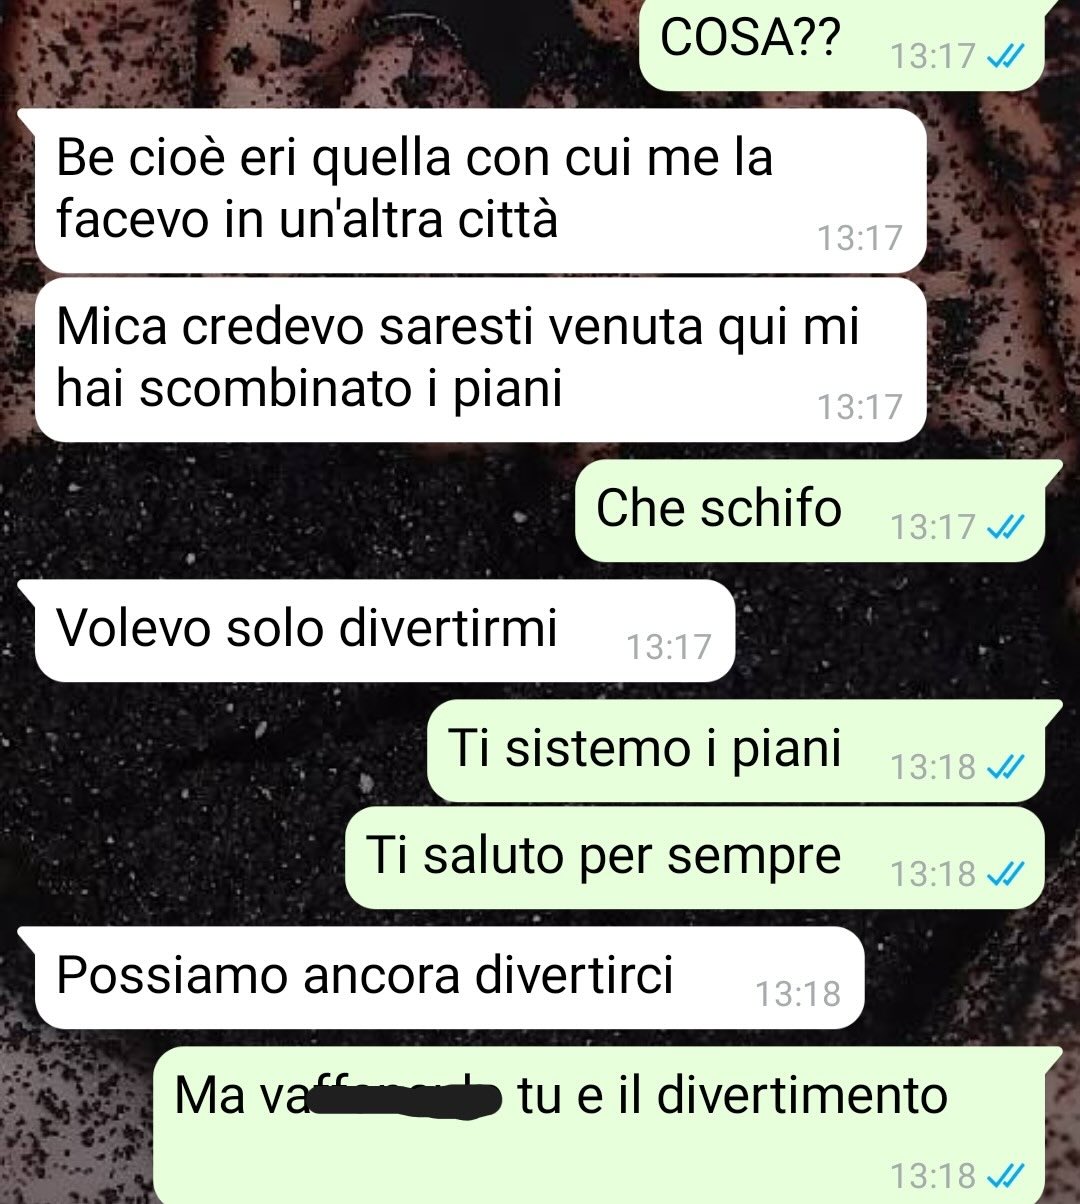Tap the 'Ti saluto per sempre' message

(695, 858)
